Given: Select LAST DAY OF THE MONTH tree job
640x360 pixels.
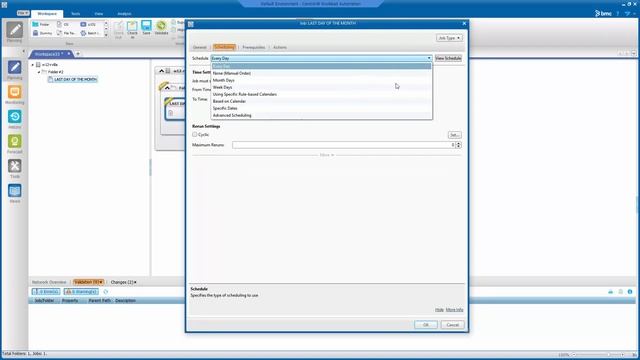Looking at the screenshot, I should coord(76,79).
